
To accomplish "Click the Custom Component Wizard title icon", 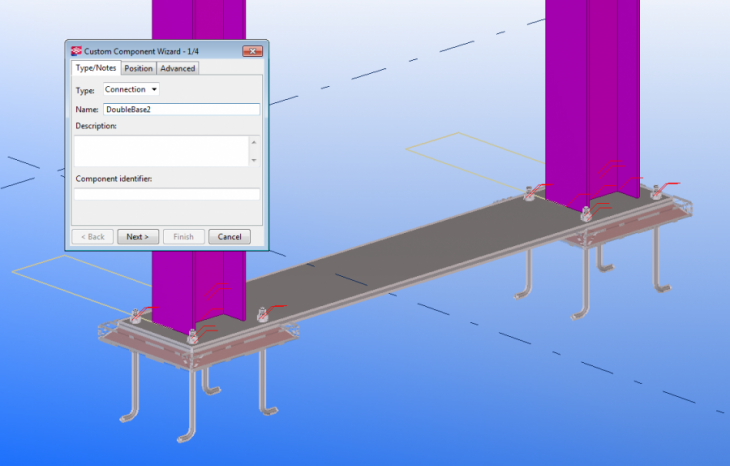I will (75, 50).
